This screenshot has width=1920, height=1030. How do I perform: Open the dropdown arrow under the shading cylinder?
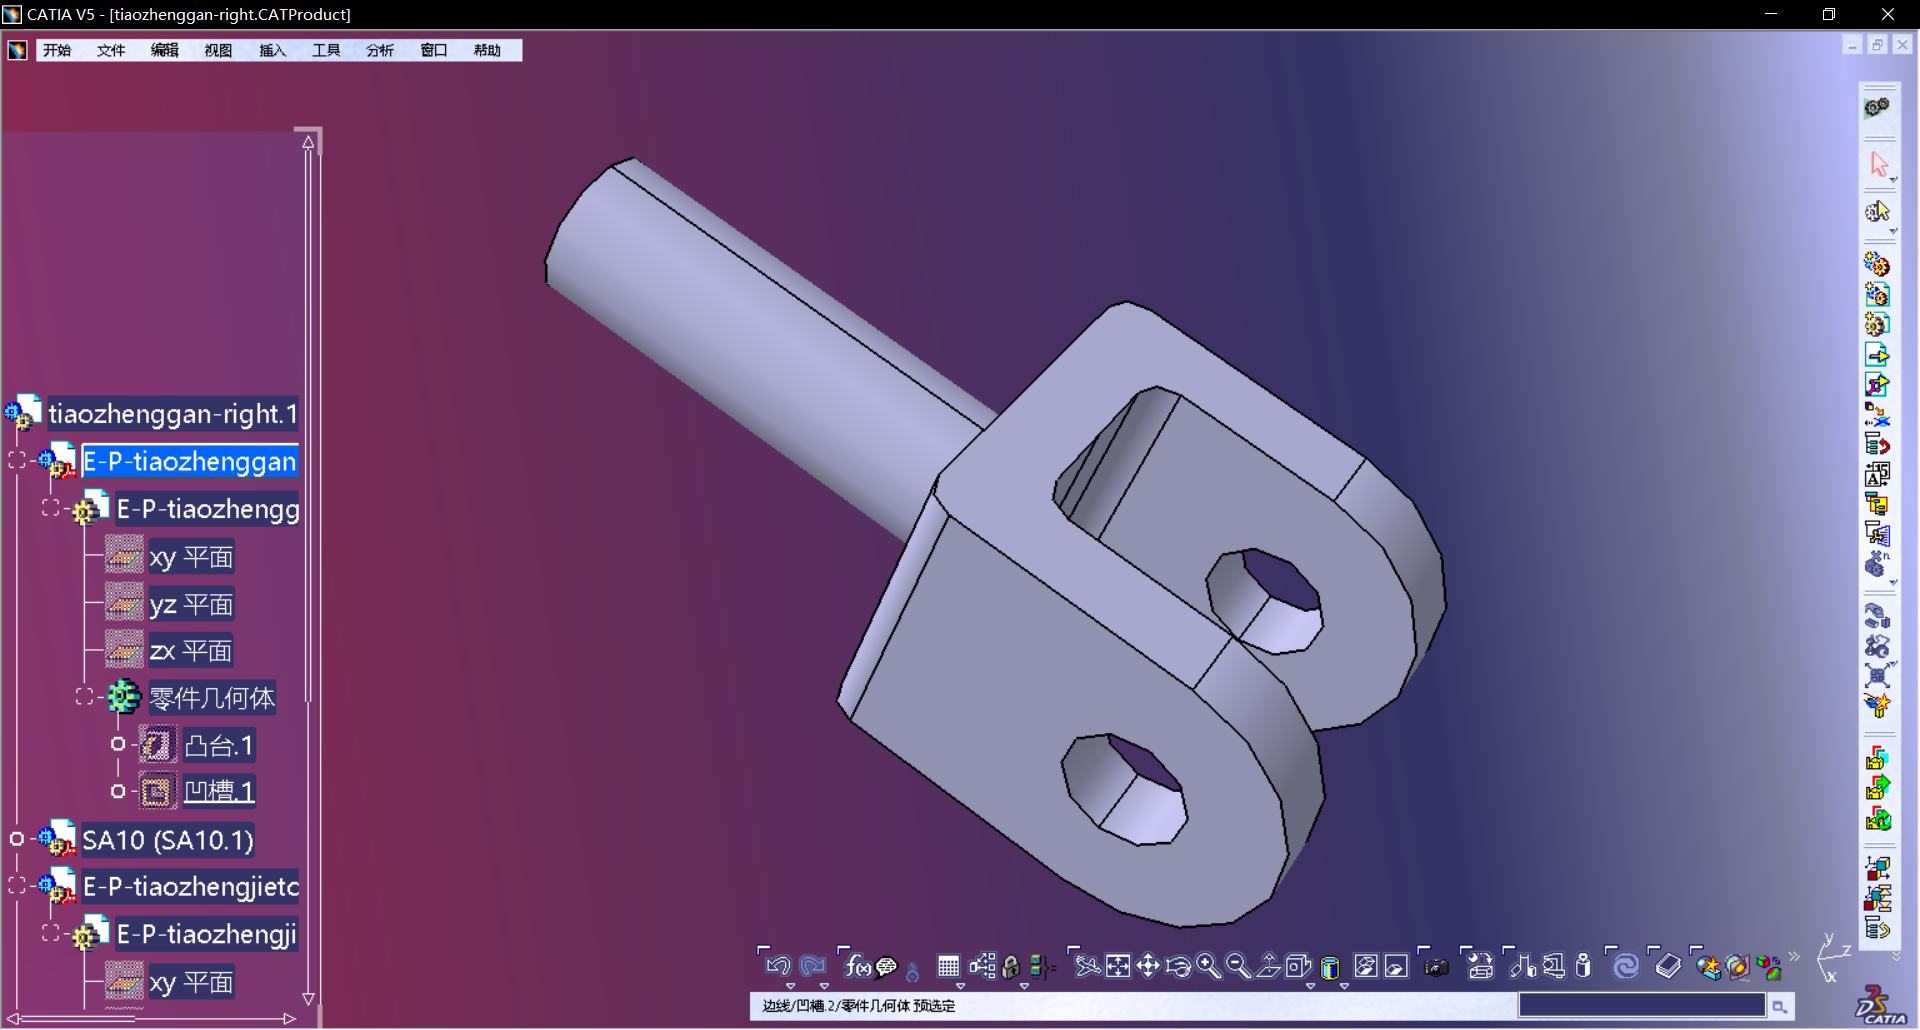coord(1344,986)
